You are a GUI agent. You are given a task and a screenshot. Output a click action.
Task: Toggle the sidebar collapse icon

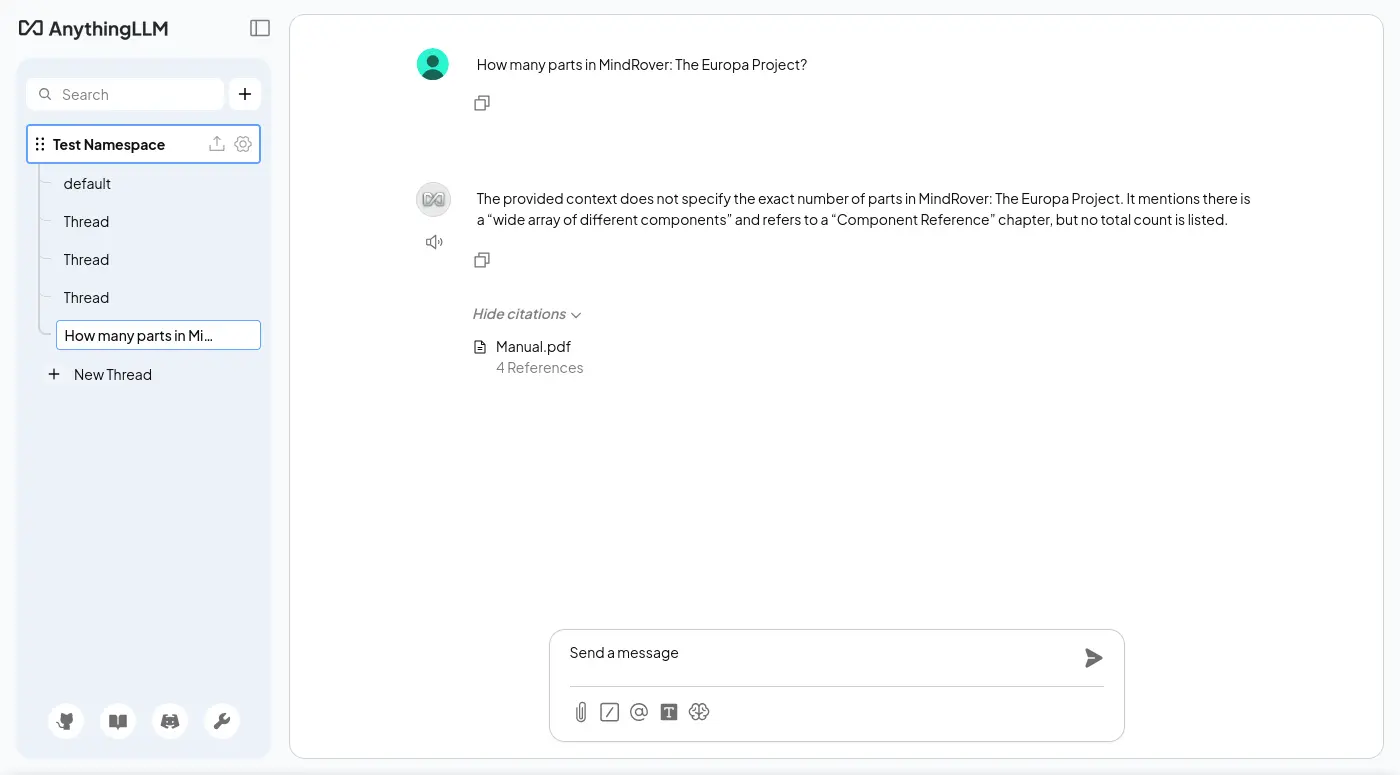[260, 28]
